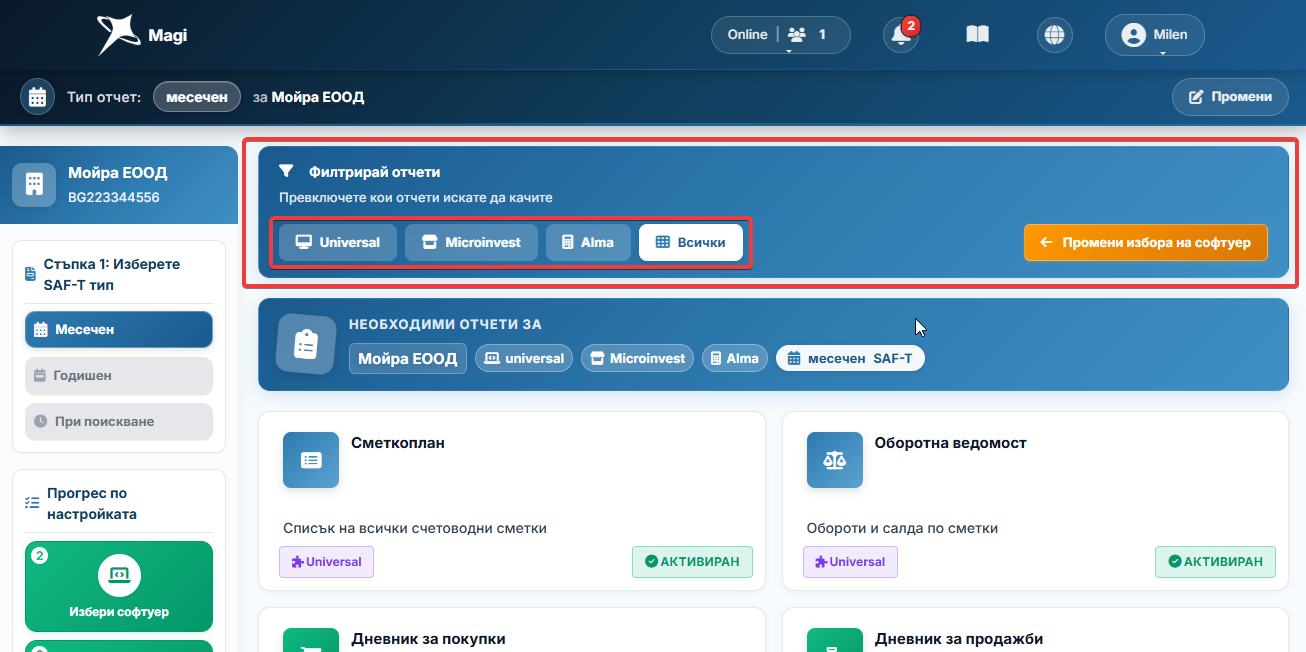The width and height of the screenshot is (1306, 652).
Task: Open the notifications bell
Action: click(901, 35)
